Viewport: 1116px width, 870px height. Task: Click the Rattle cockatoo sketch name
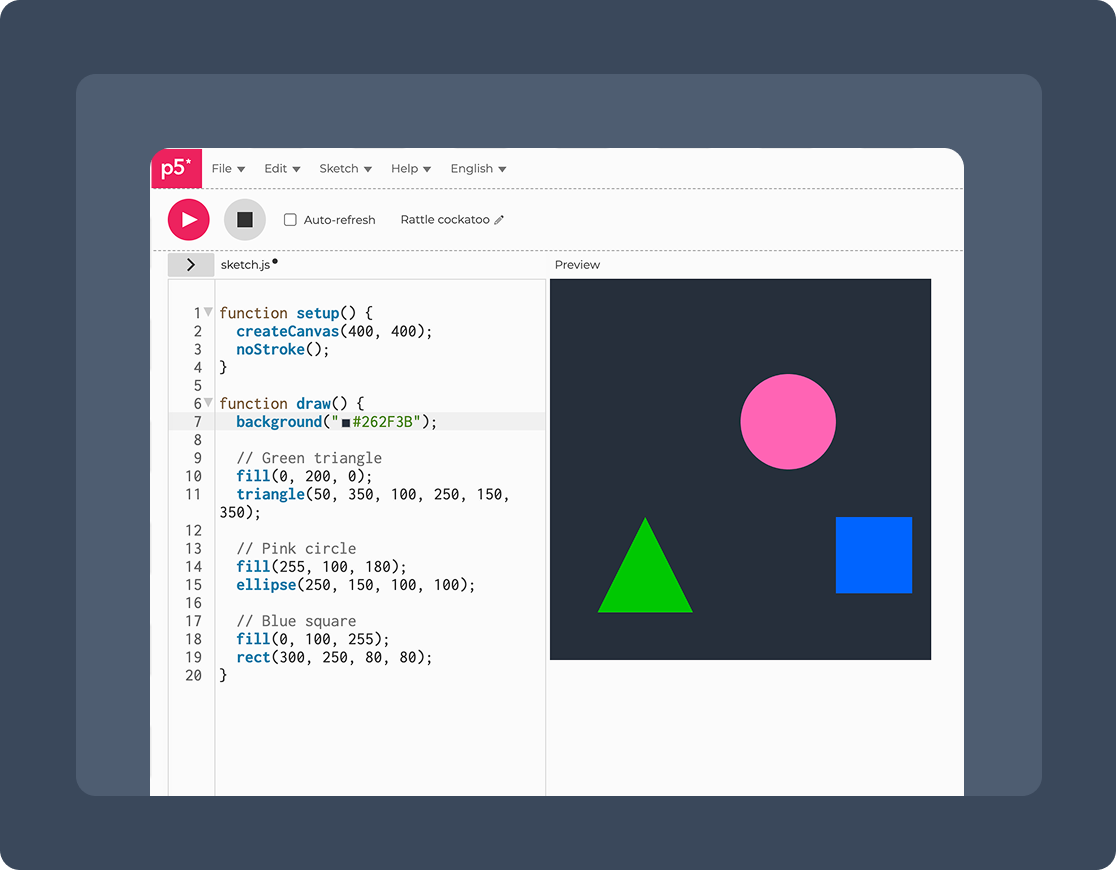pyautogui.click(x=444, y=220)
